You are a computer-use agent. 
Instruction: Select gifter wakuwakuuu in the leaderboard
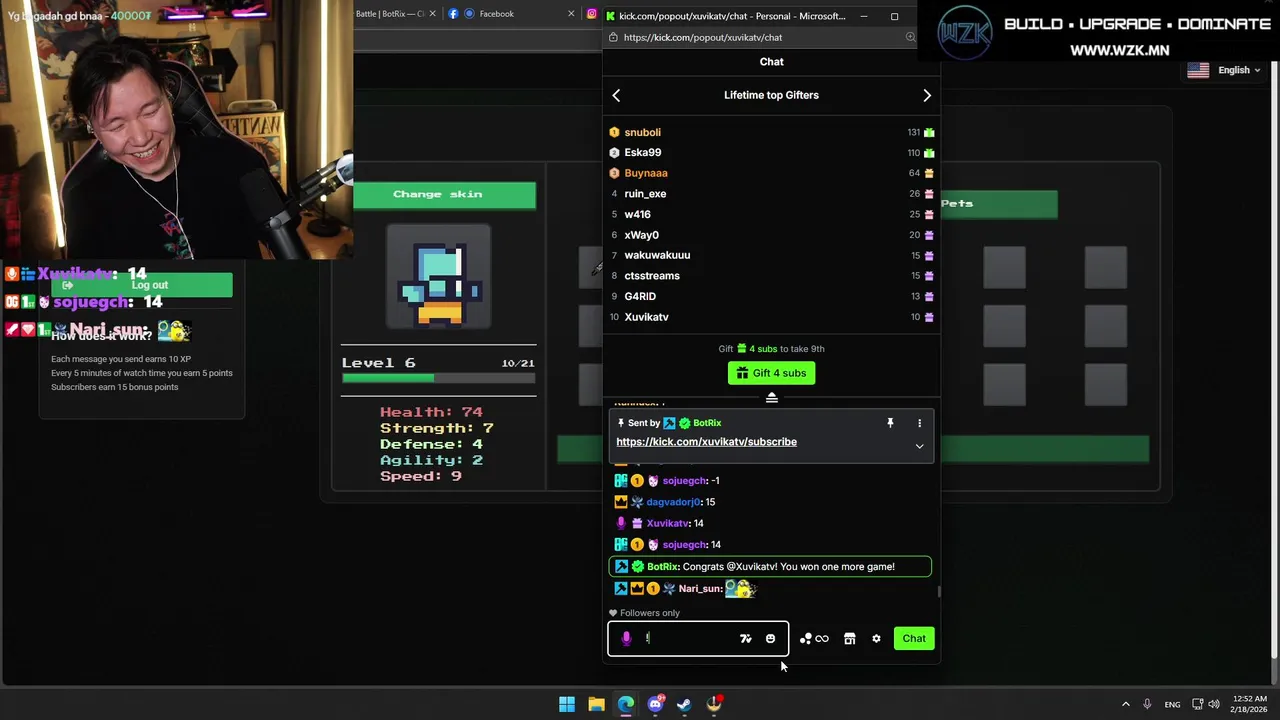tap(657, 255)
